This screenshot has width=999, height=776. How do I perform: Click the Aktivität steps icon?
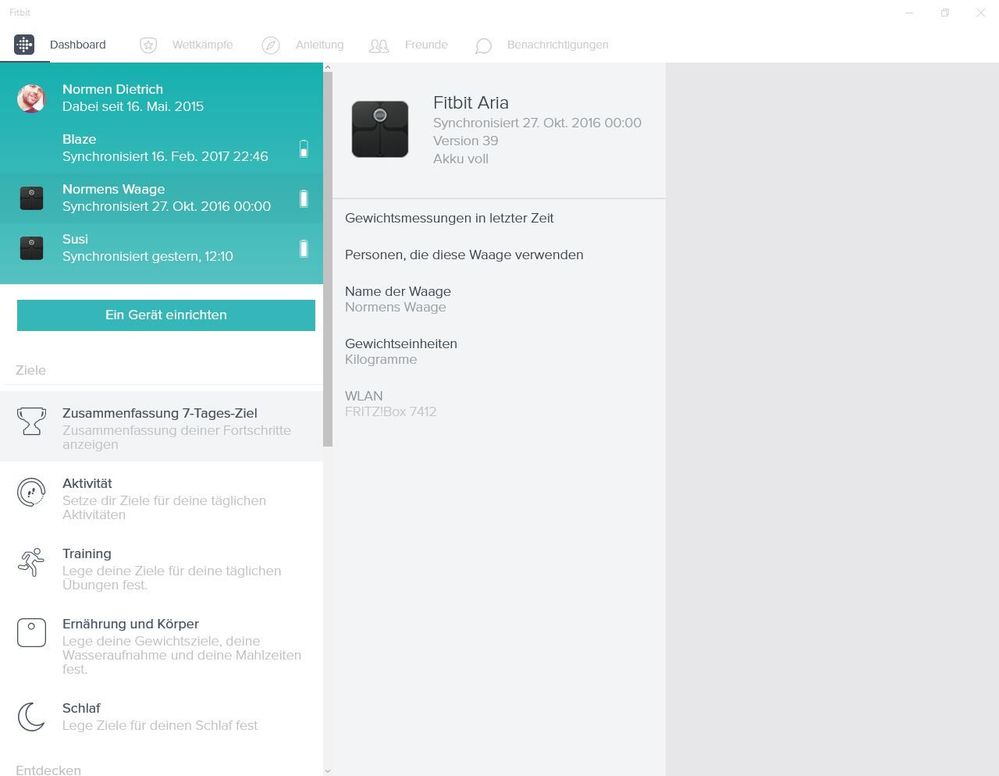(31, 492)
